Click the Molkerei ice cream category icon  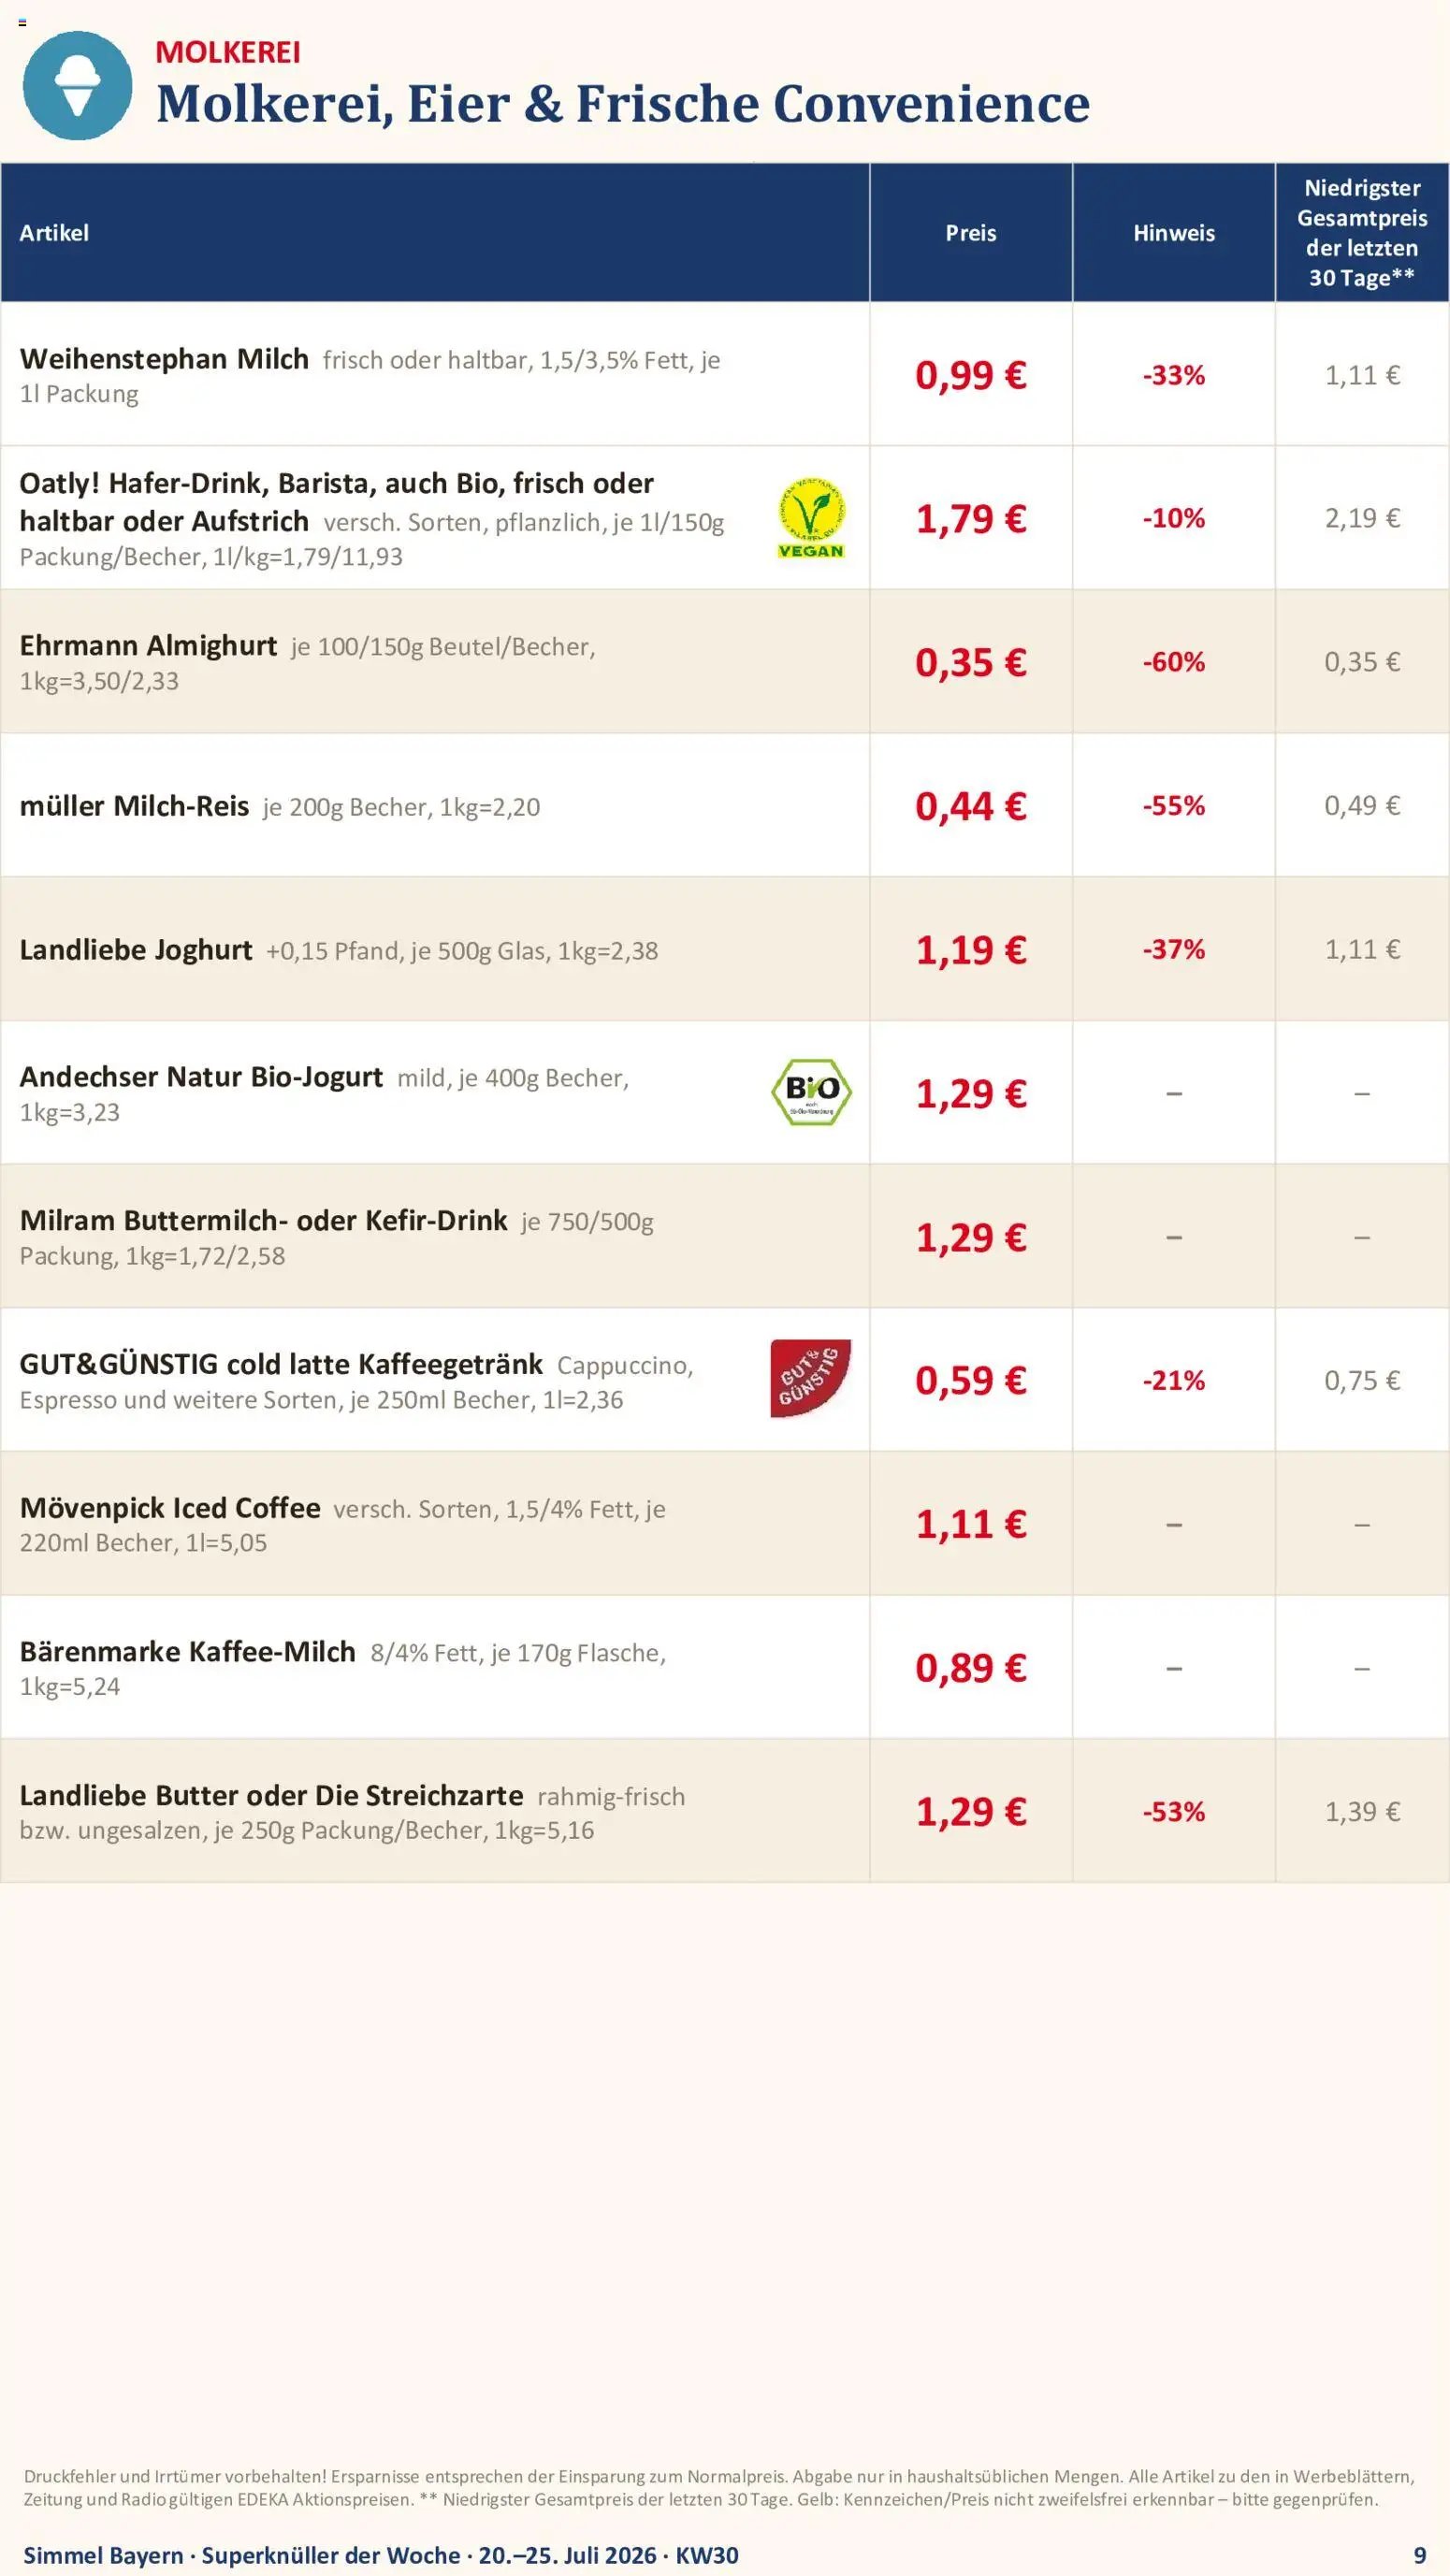coord(77,85)
